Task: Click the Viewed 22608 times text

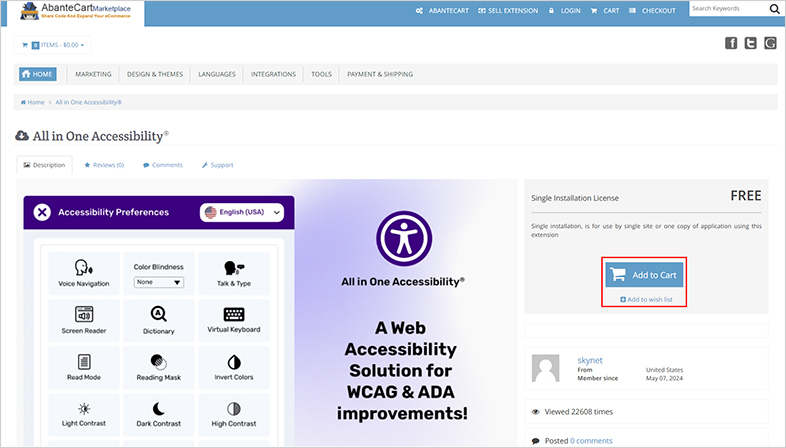Action: click(x=578, y=412)
